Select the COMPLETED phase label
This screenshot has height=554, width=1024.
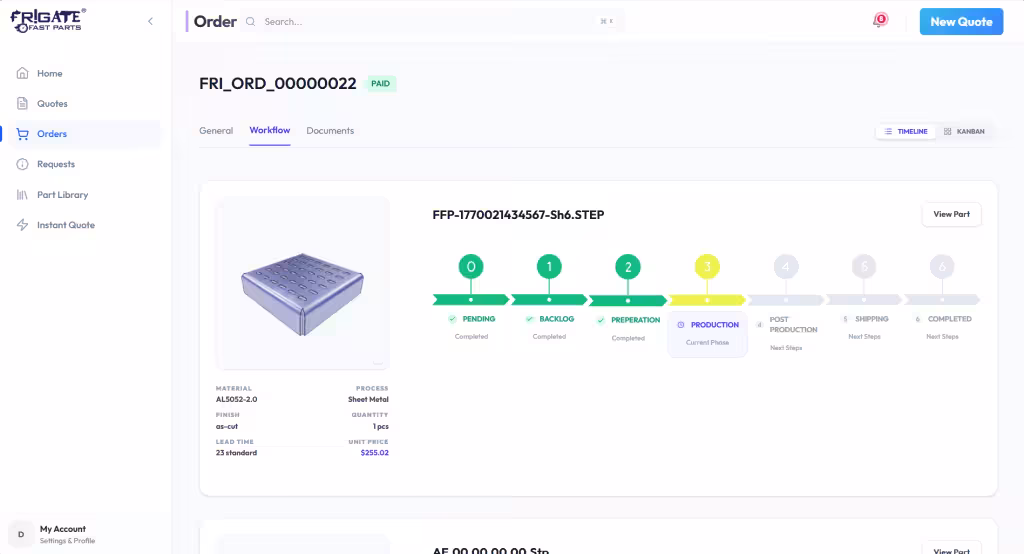click(950, 319)
